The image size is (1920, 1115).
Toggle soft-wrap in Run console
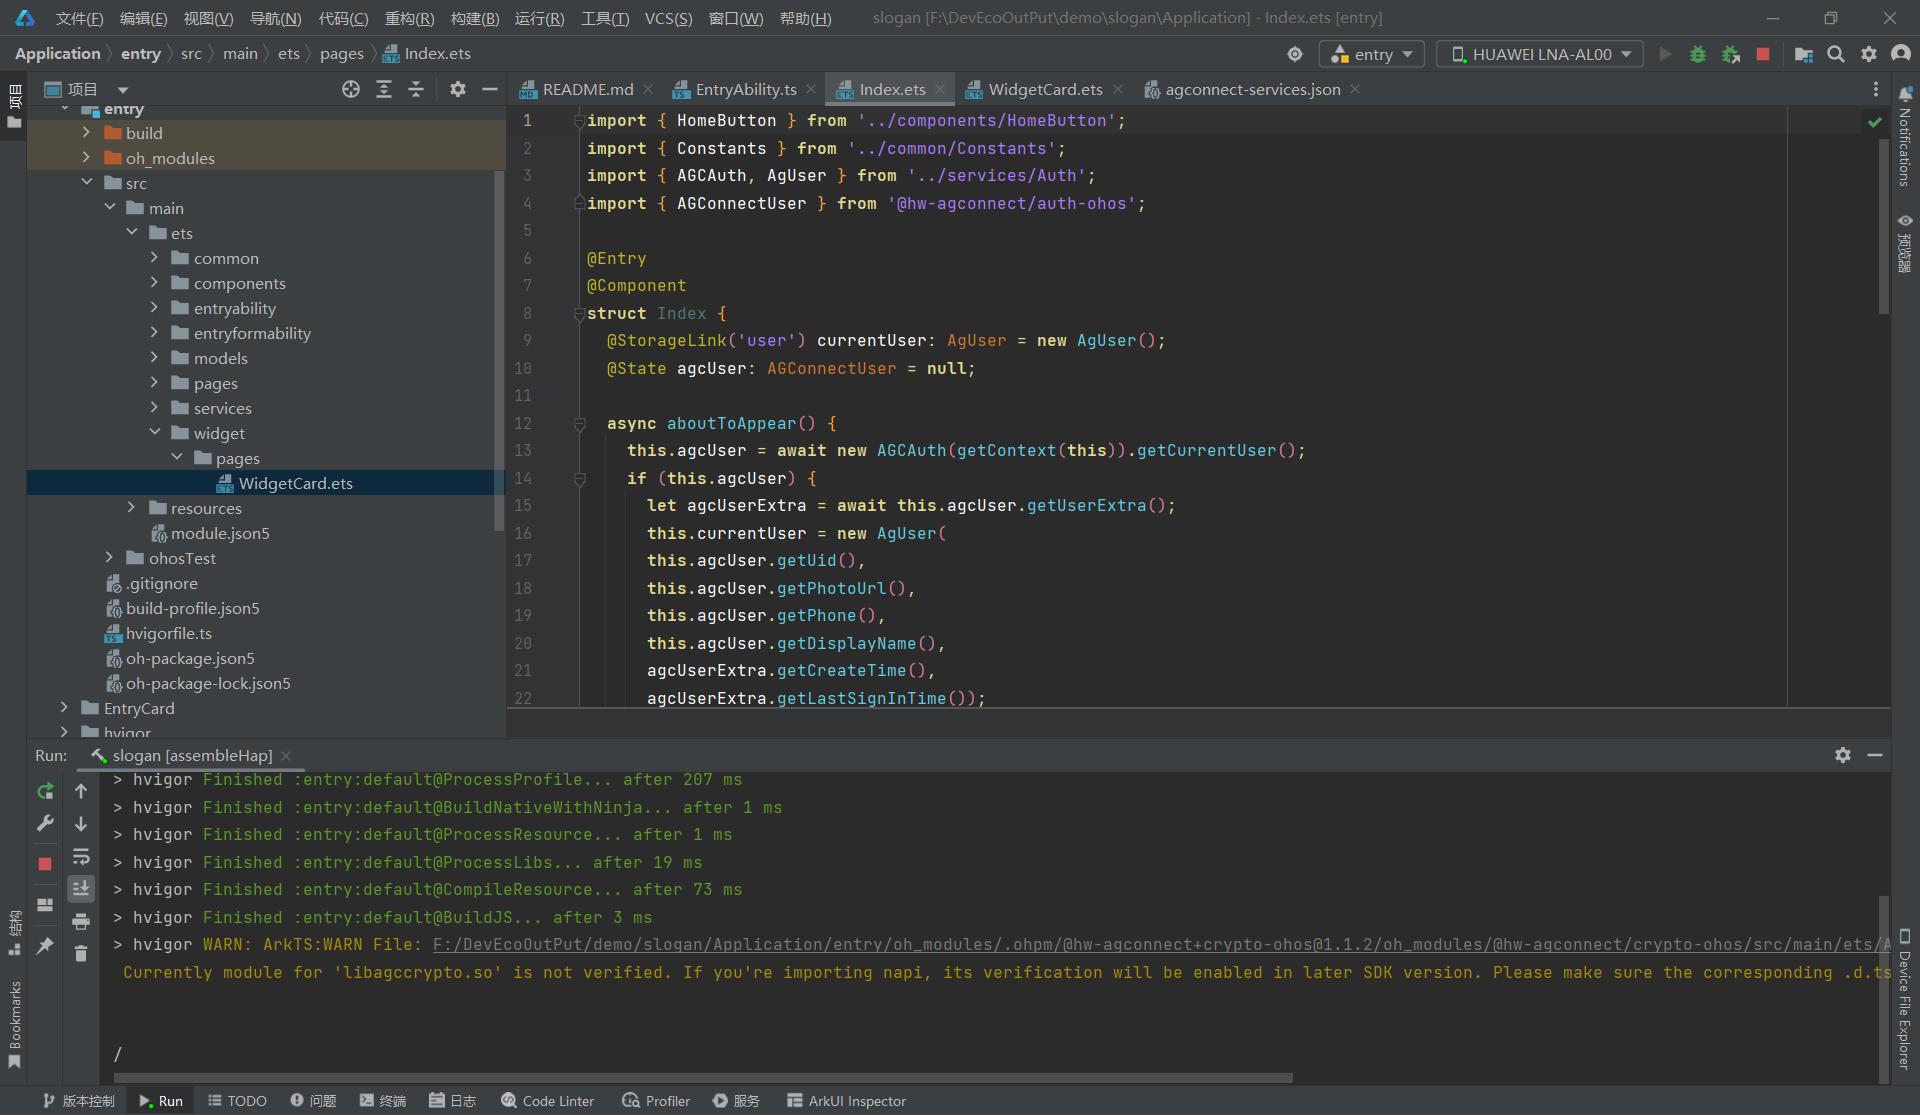(x=81, y=856)
